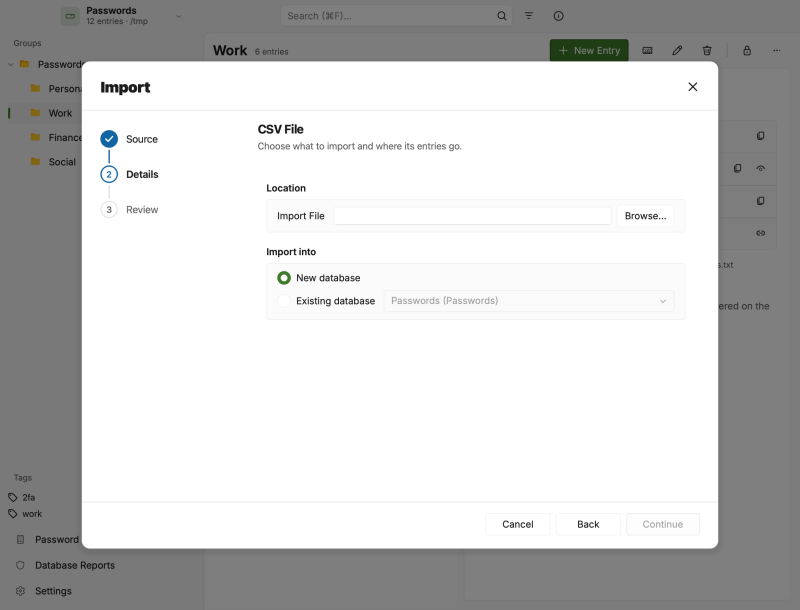Close the Import dialog
The width and height of the screenshot is (800, 610).
coord(692,87)
